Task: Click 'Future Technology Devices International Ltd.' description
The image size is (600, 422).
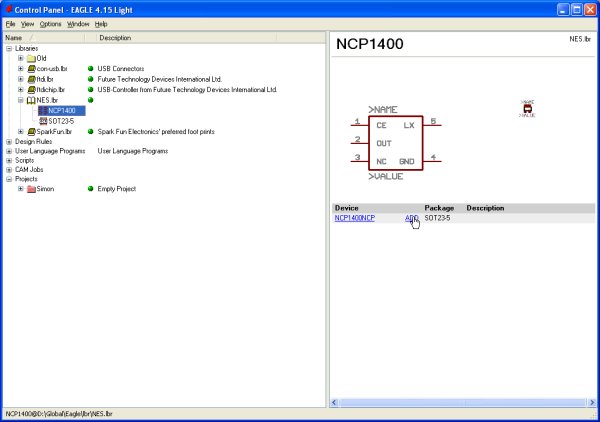Action: tap(160, 79)
